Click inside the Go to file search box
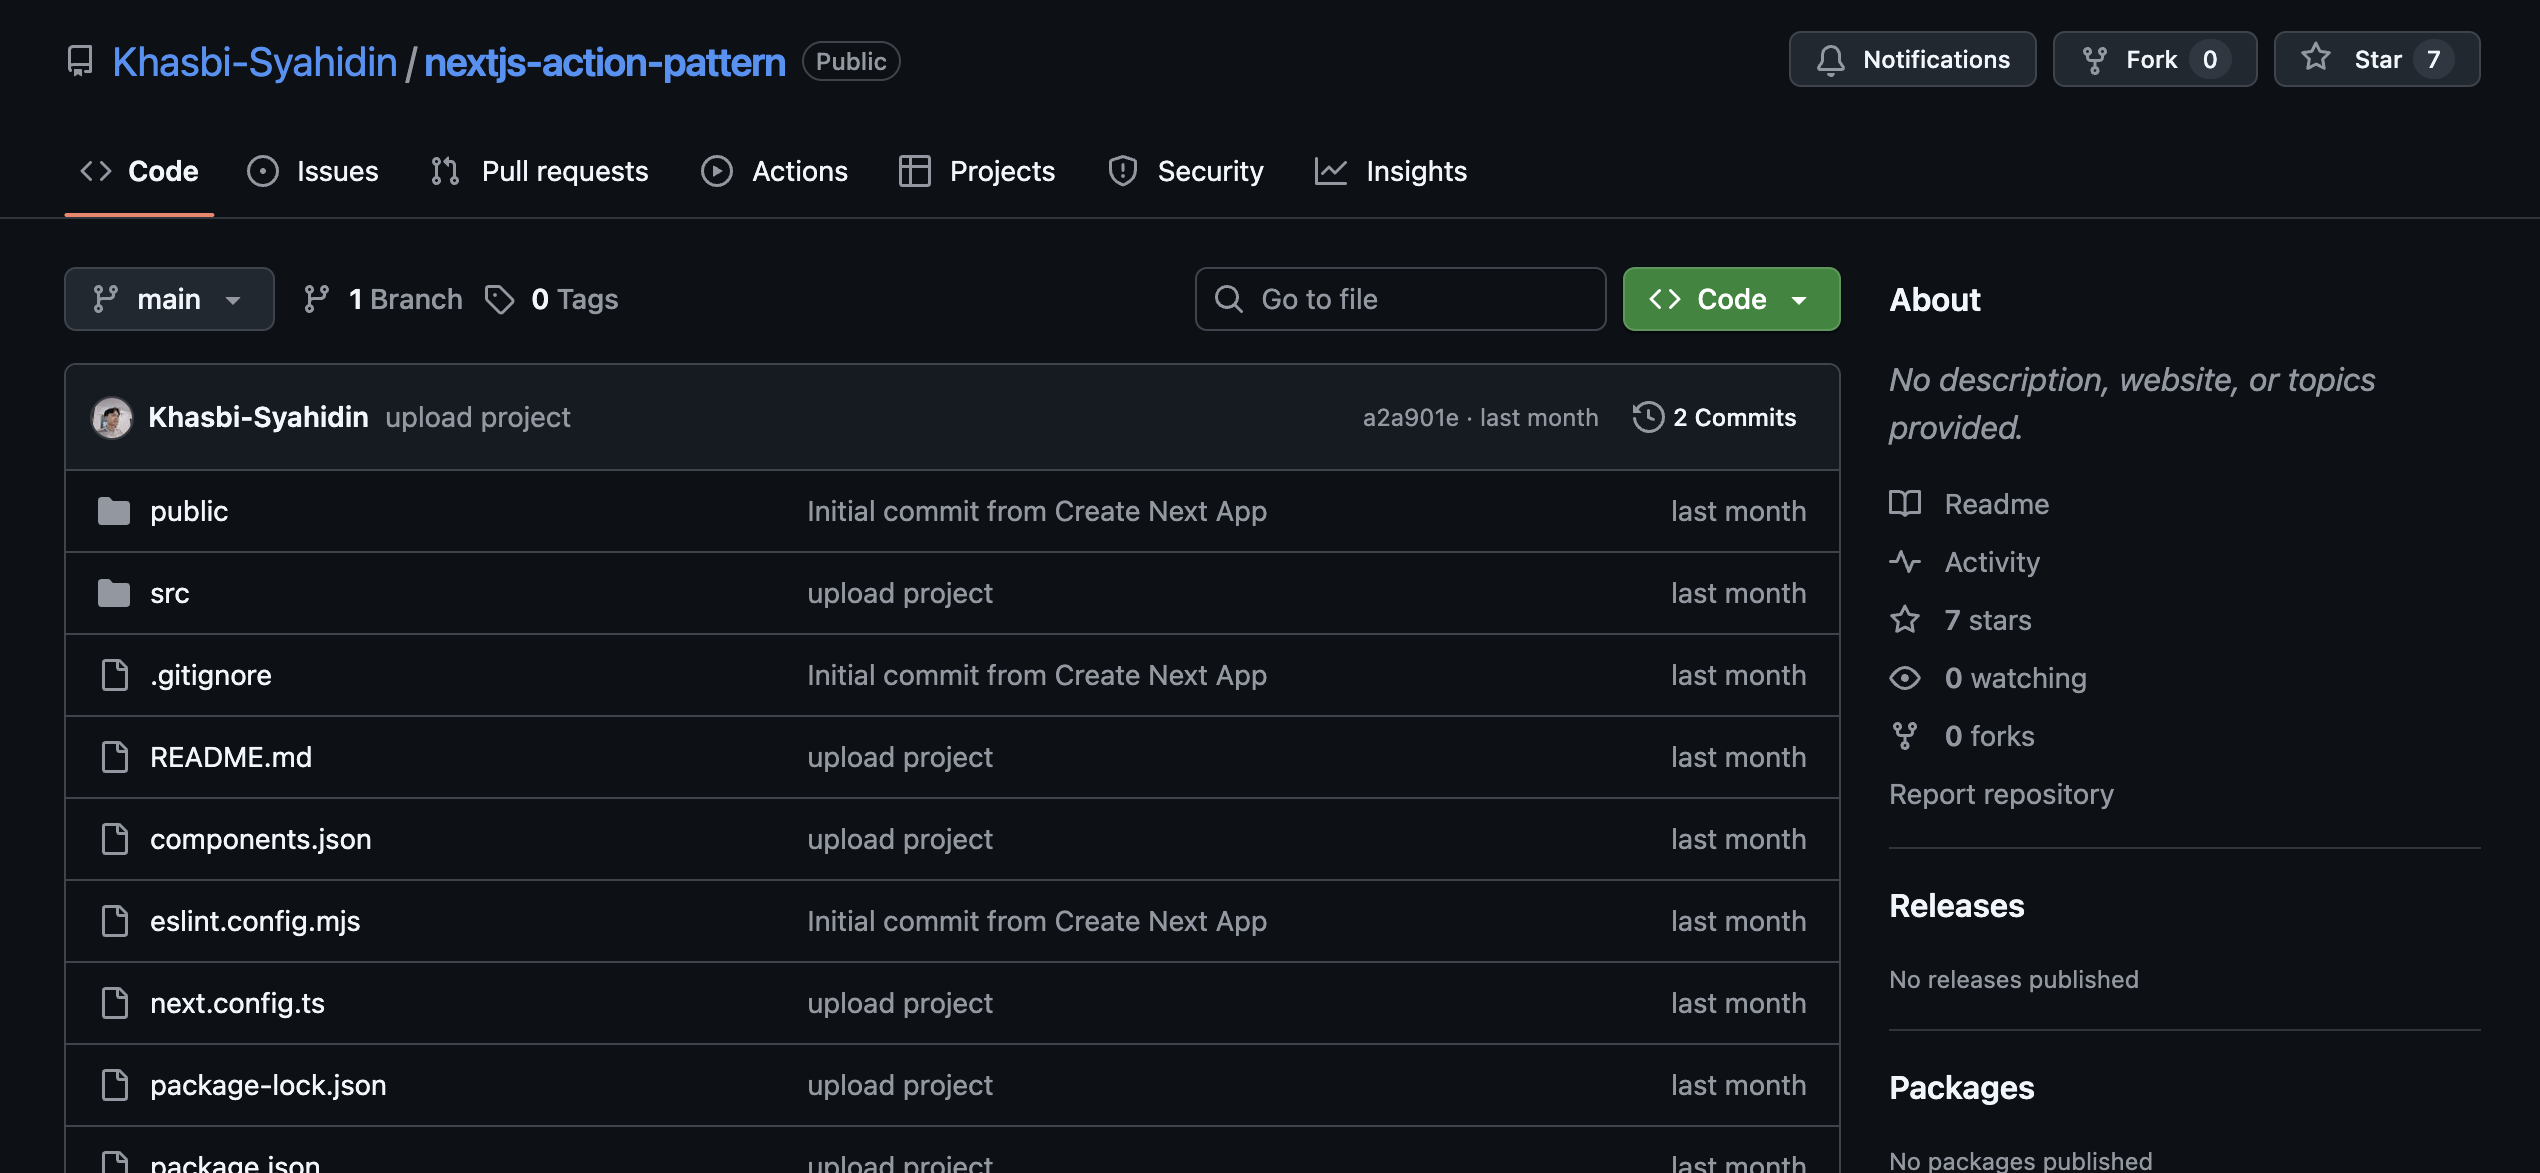The height and width of the screenshot is (1173, 2540). tap(1400, 298)
